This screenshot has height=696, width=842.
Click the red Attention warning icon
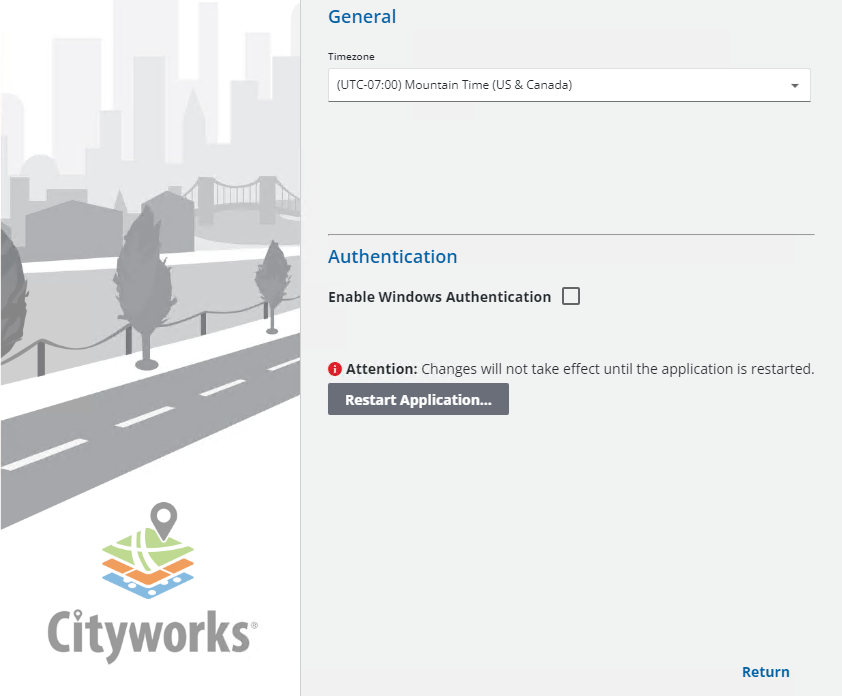pyautogui.click(x=335, y=369)
